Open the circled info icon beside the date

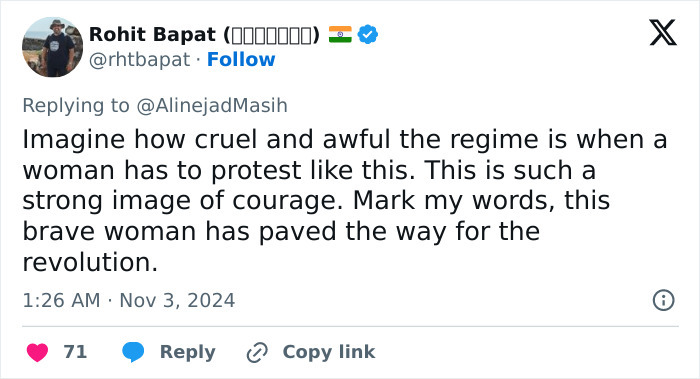pyautogui.click(x=663, y=300)
